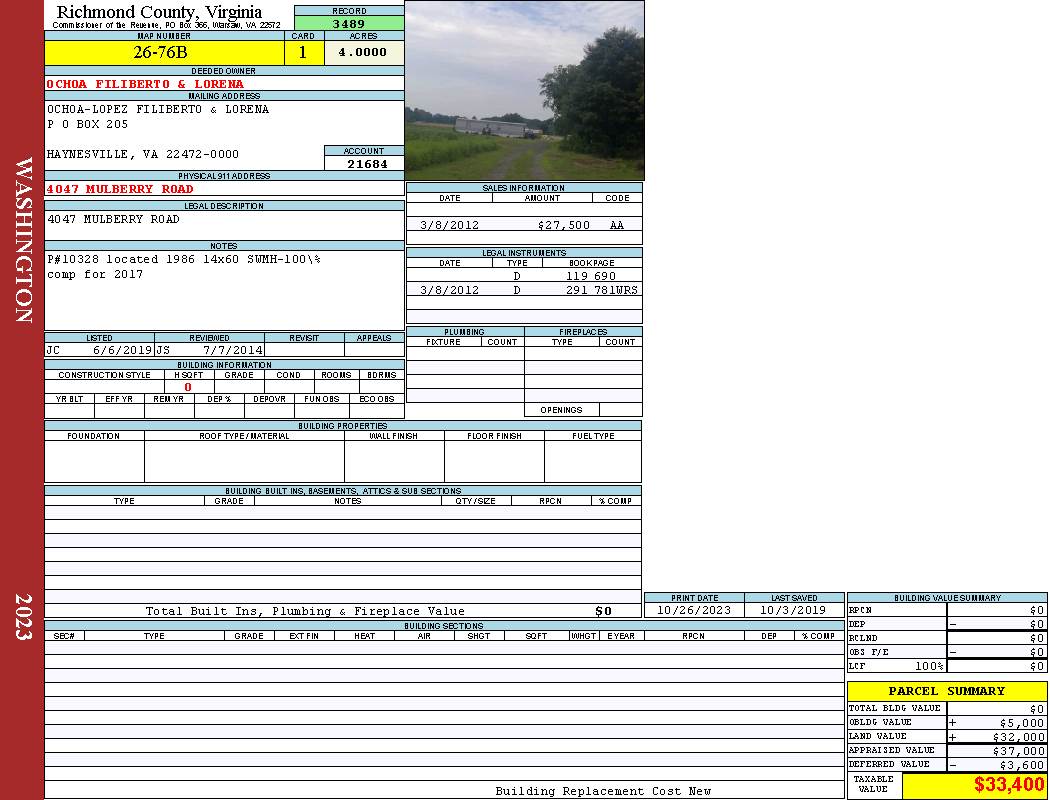
Task: Click the WASHINGTON district sidebar label
Action: (23, 239)
